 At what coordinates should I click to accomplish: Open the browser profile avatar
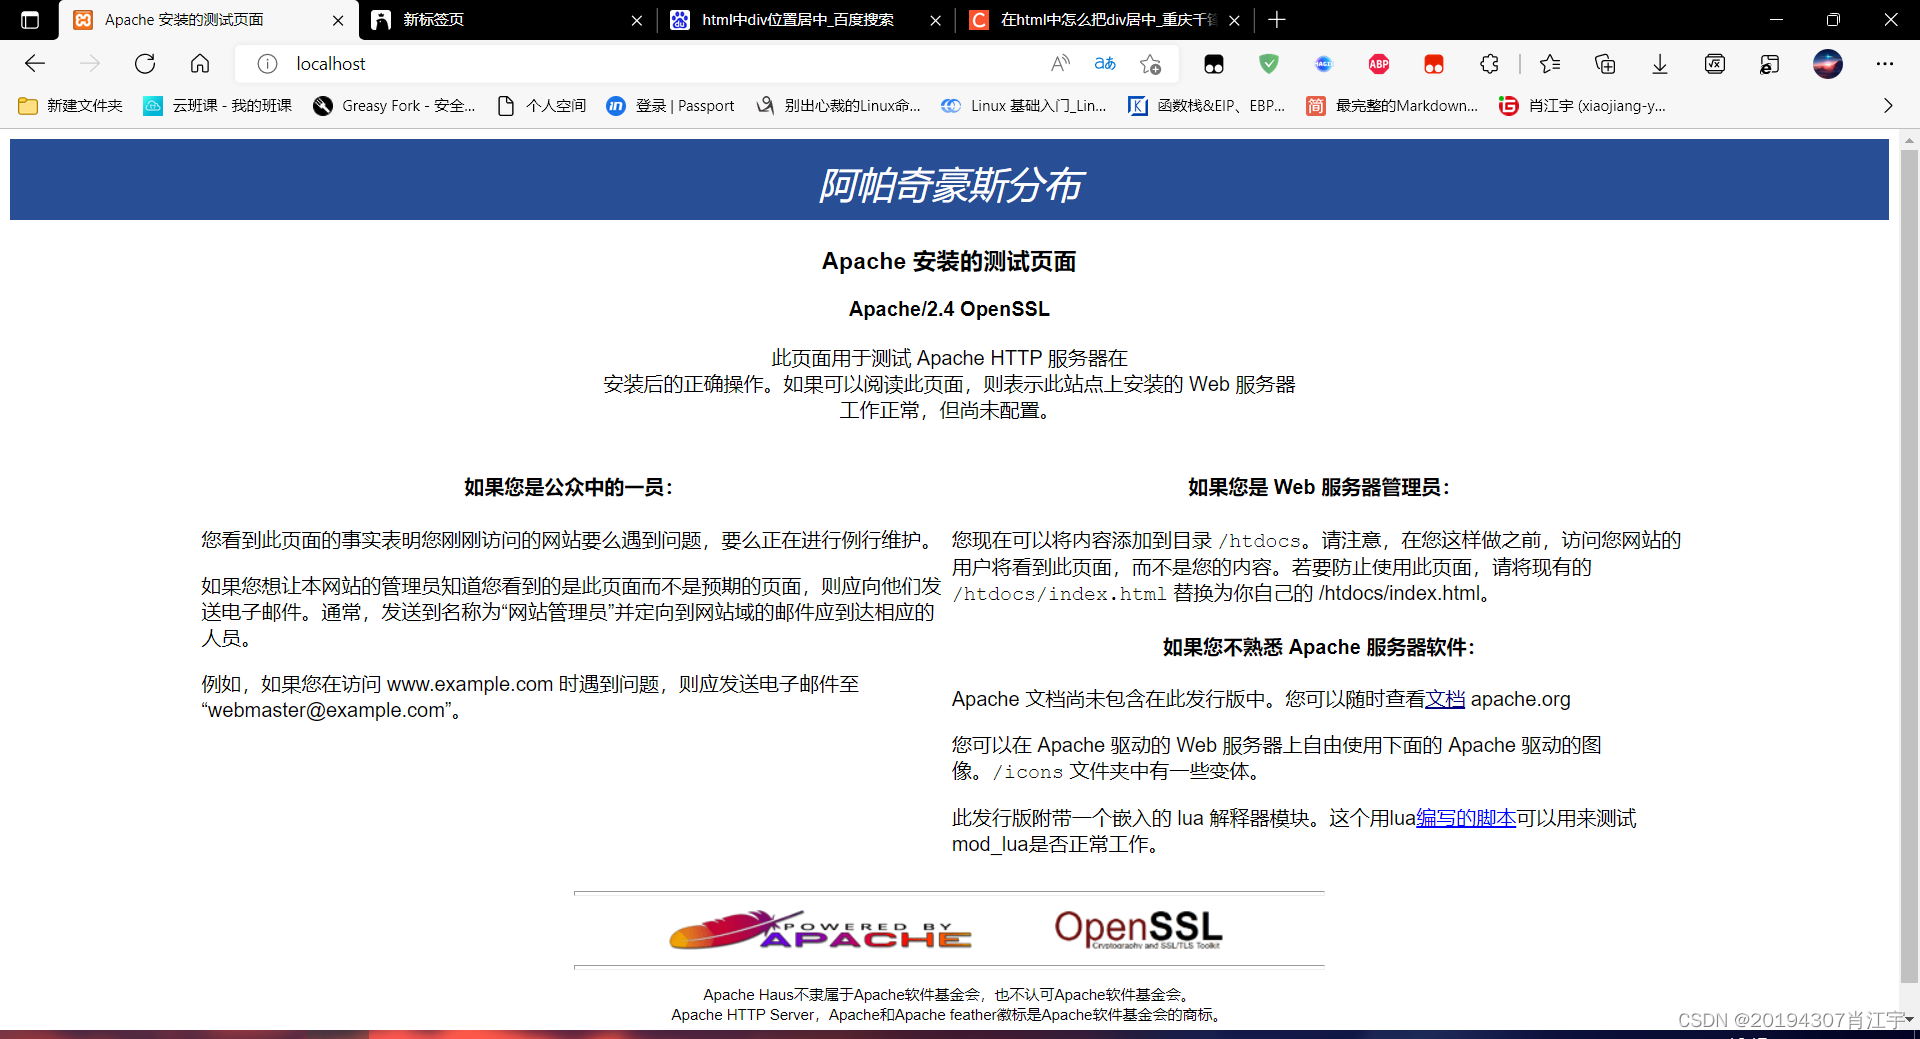click(x=1829, y=63)
